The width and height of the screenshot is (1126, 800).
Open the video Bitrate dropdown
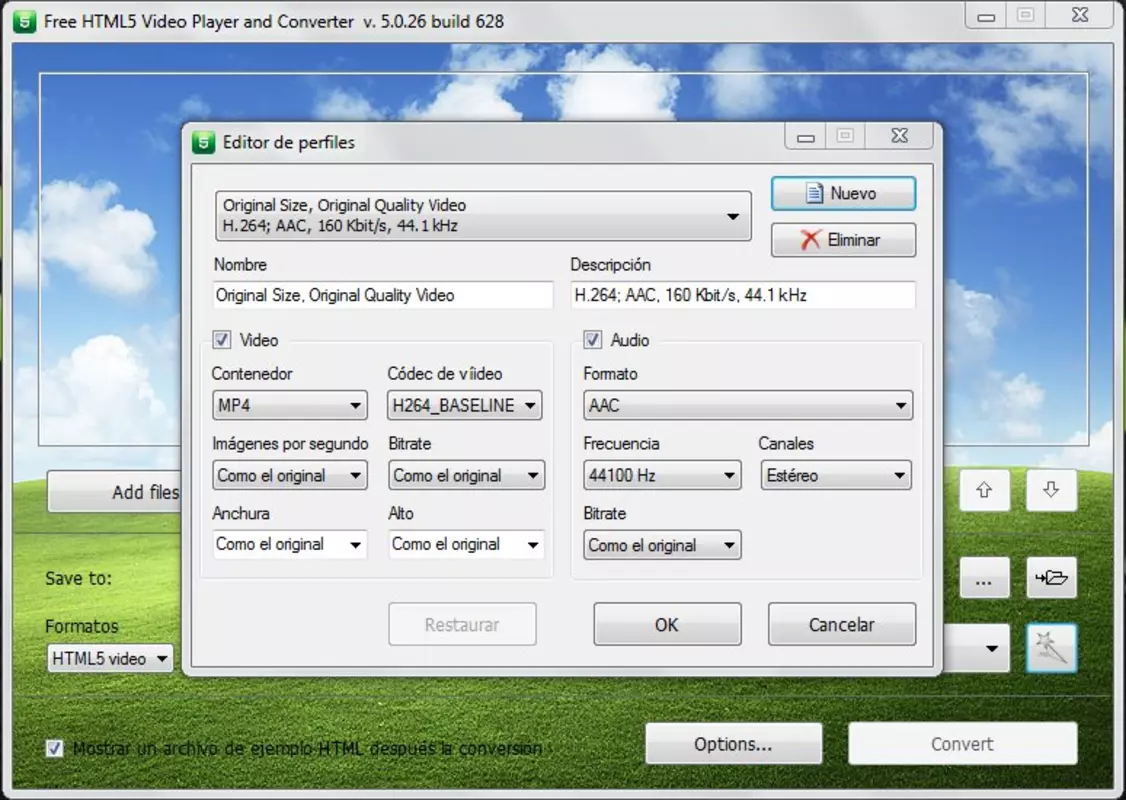tap(466, 475)
